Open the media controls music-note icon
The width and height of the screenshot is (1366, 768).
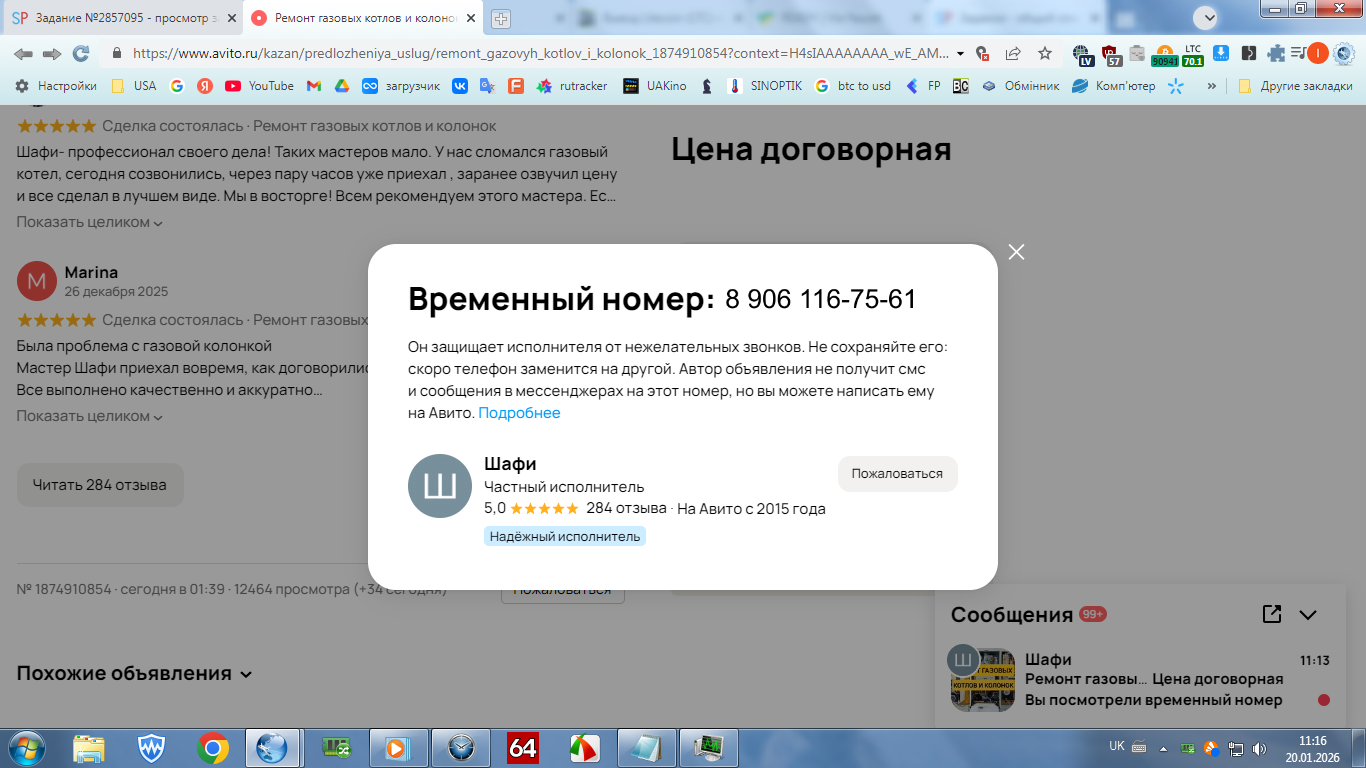coord(1298,54)
